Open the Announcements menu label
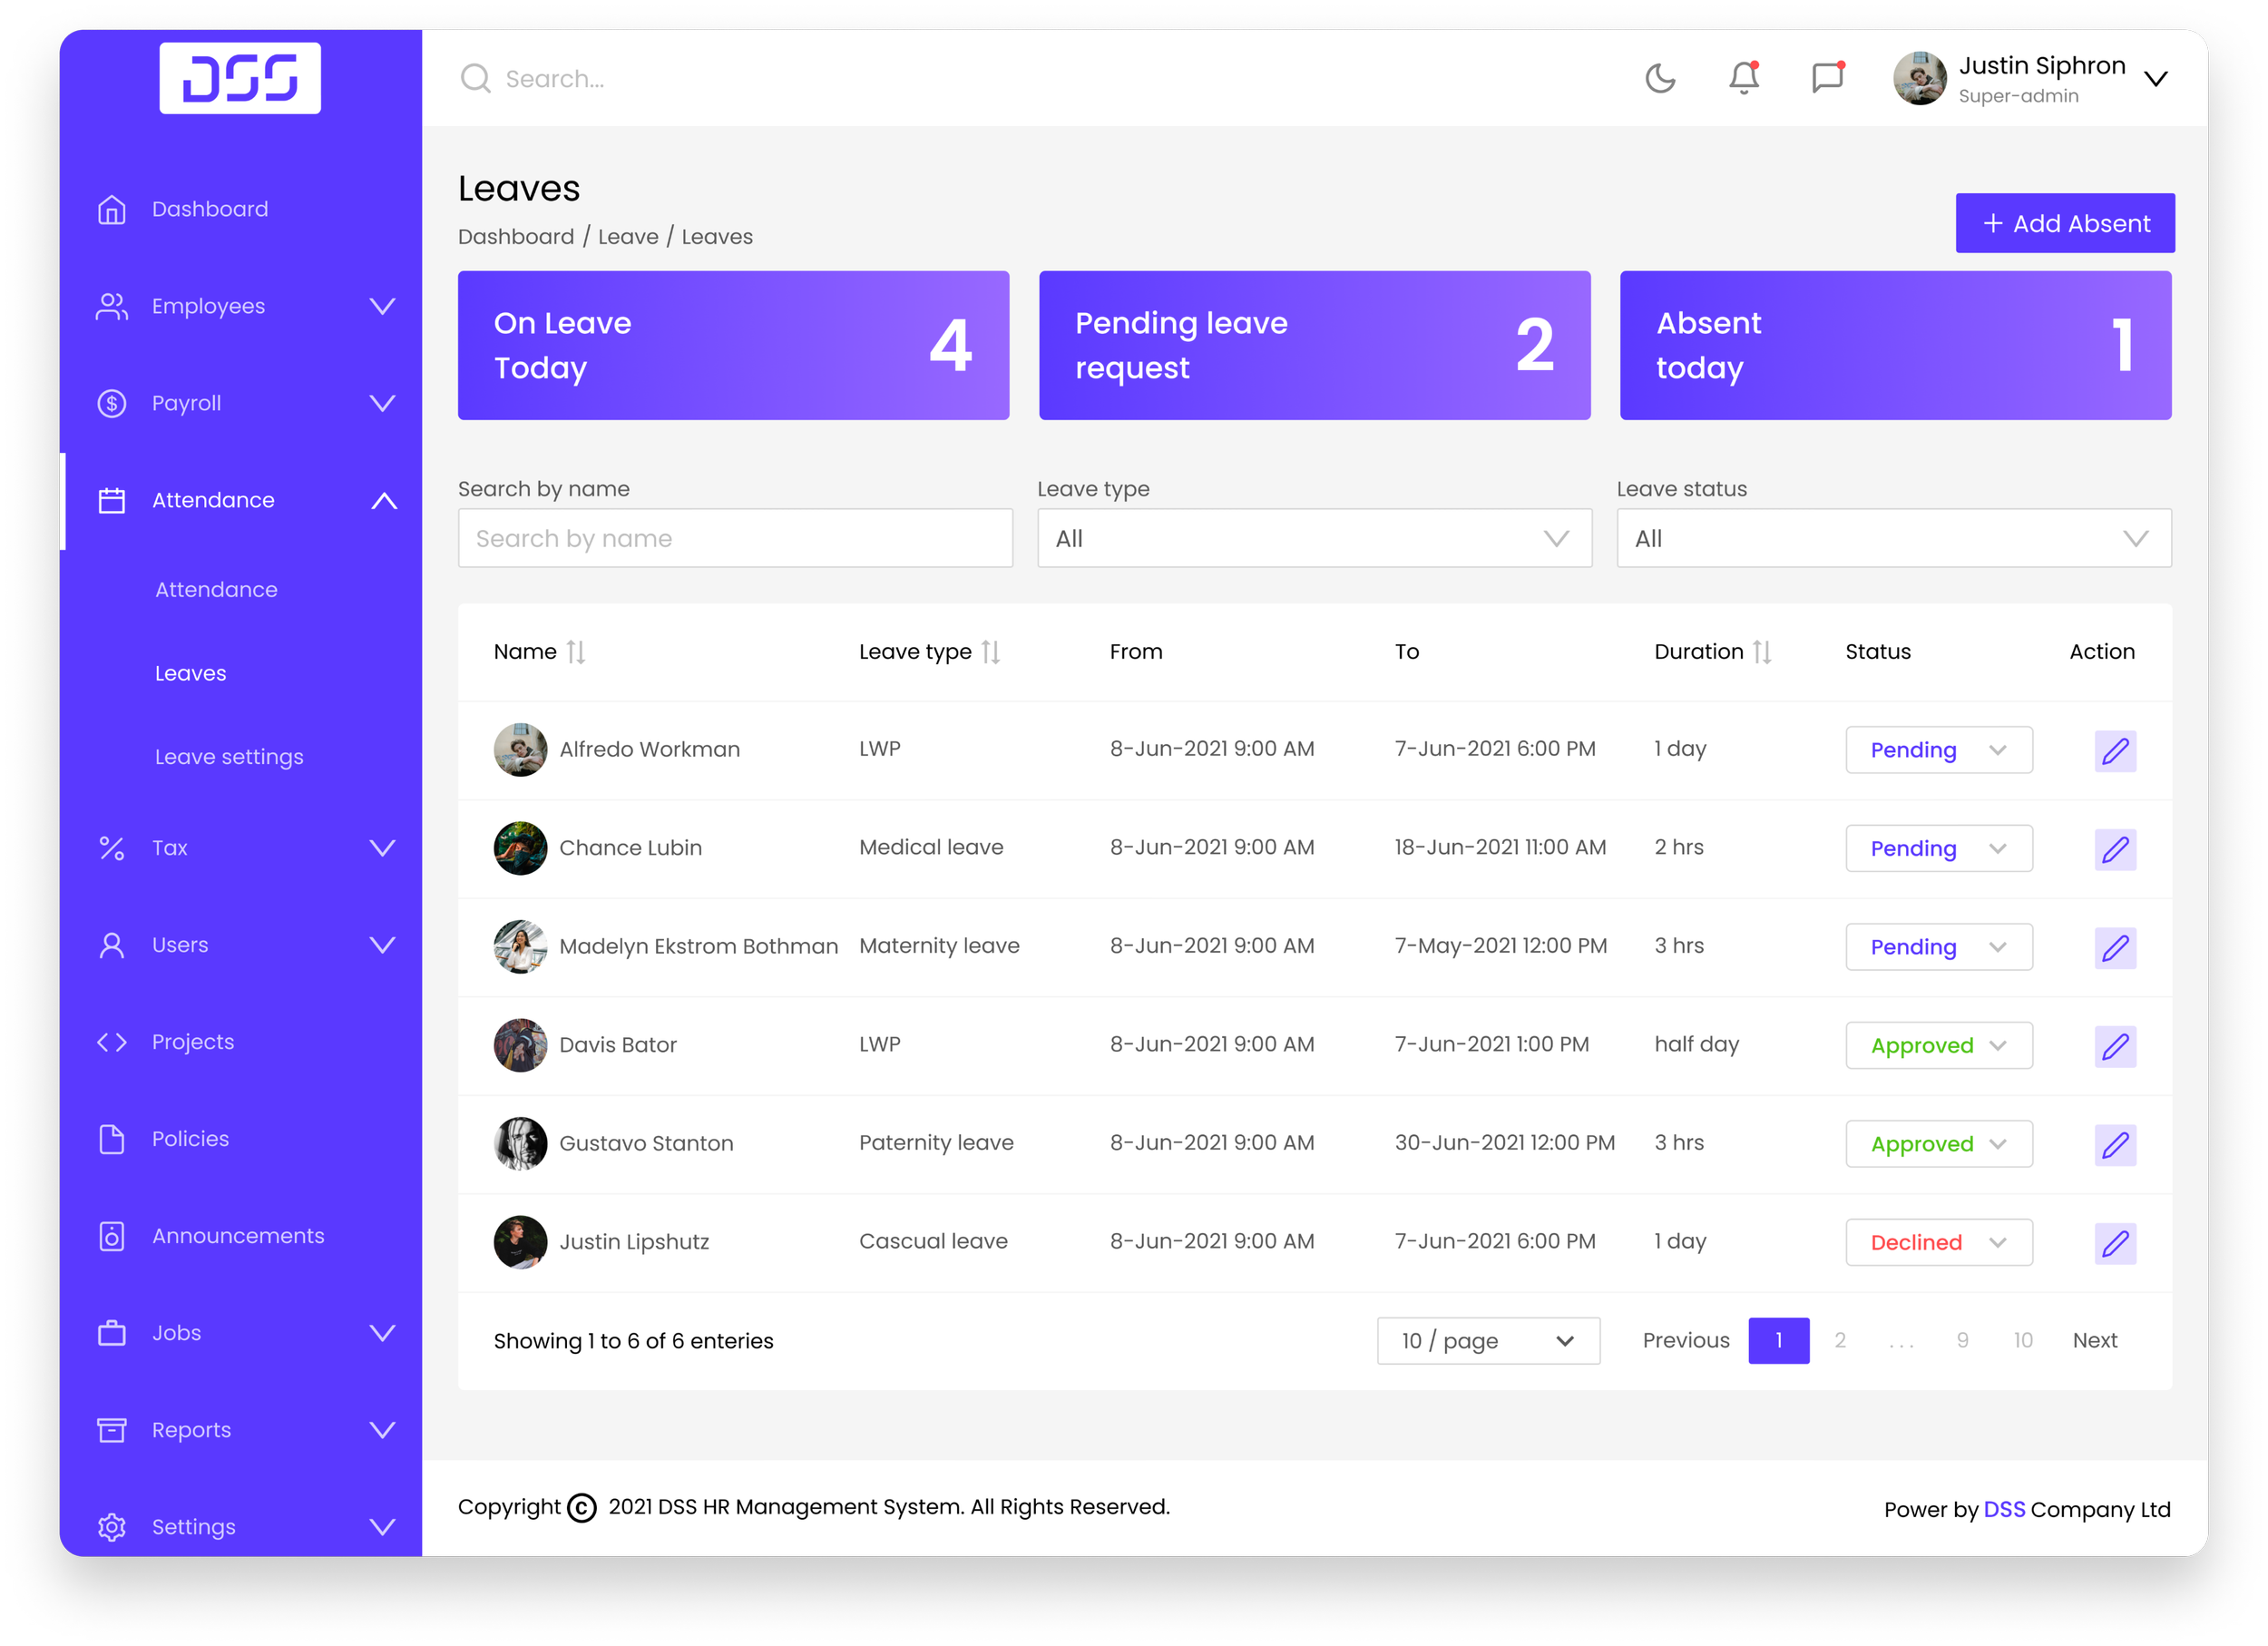Image resolution: width=2268 pixels, height=1646 pixels. (x=238, y=1236)
